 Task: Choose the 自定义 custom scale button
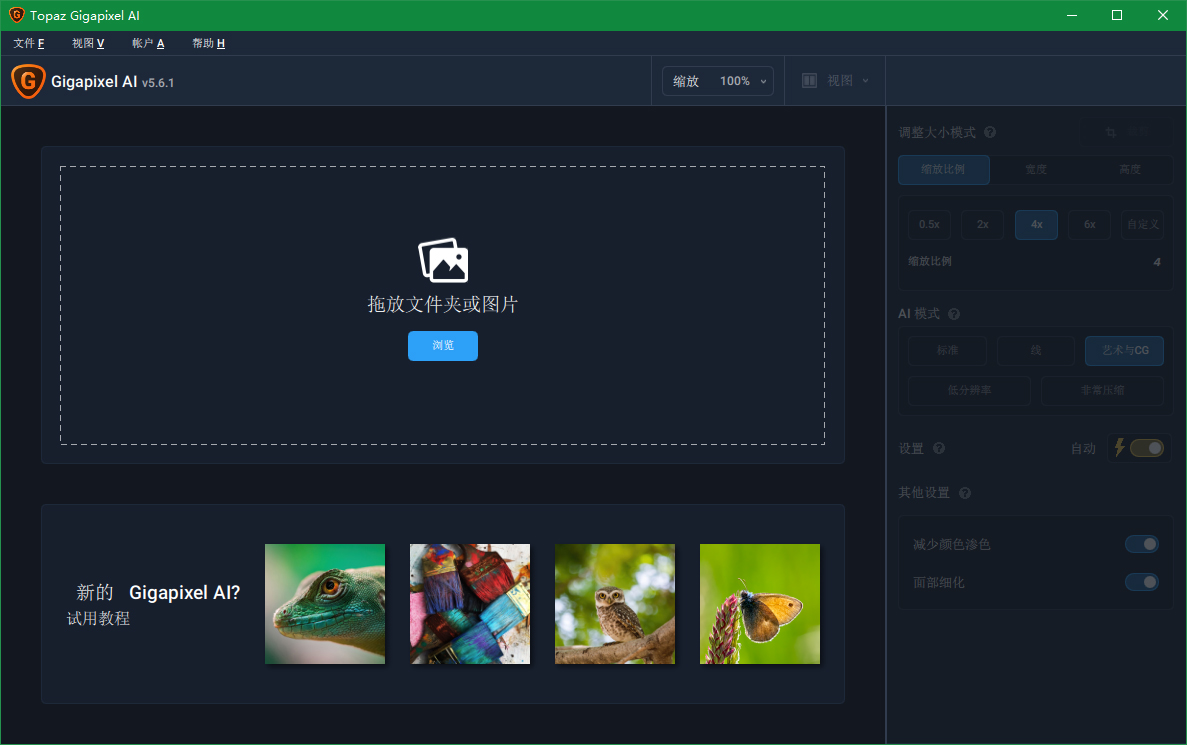pos(1142,225)
